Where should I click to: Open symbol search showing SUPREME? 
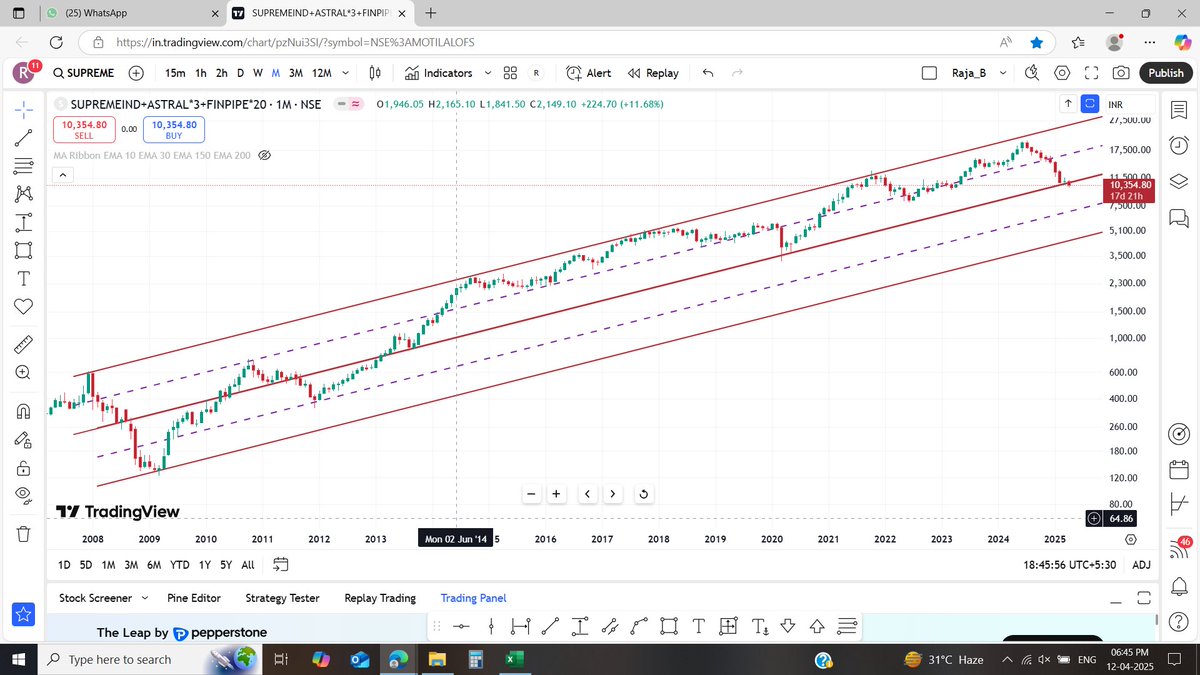pyautogui.click(x=84, y=73)
